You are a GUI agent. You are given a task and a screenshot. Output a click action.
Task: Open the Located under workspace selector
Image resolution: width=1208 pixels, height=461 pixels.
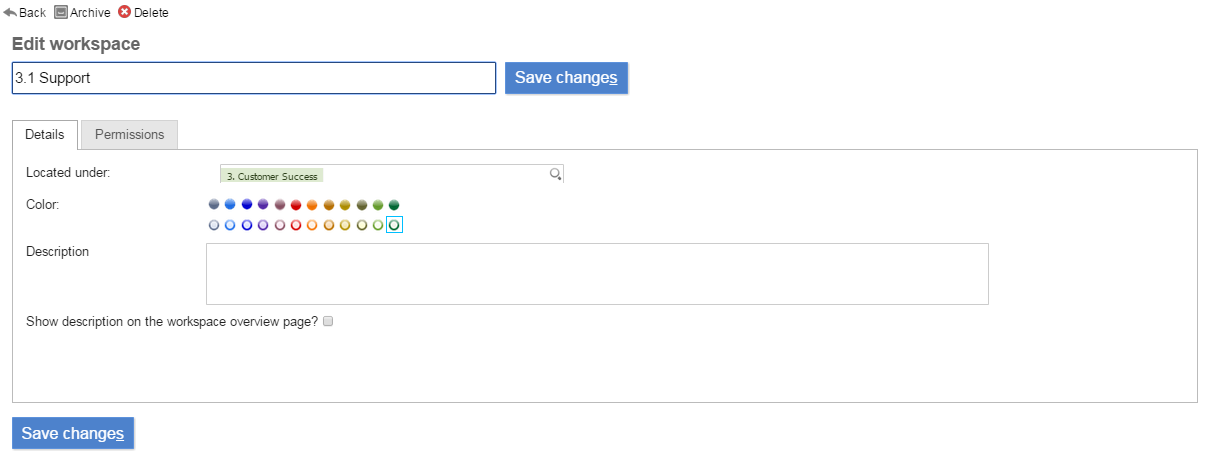coord(391,174)
